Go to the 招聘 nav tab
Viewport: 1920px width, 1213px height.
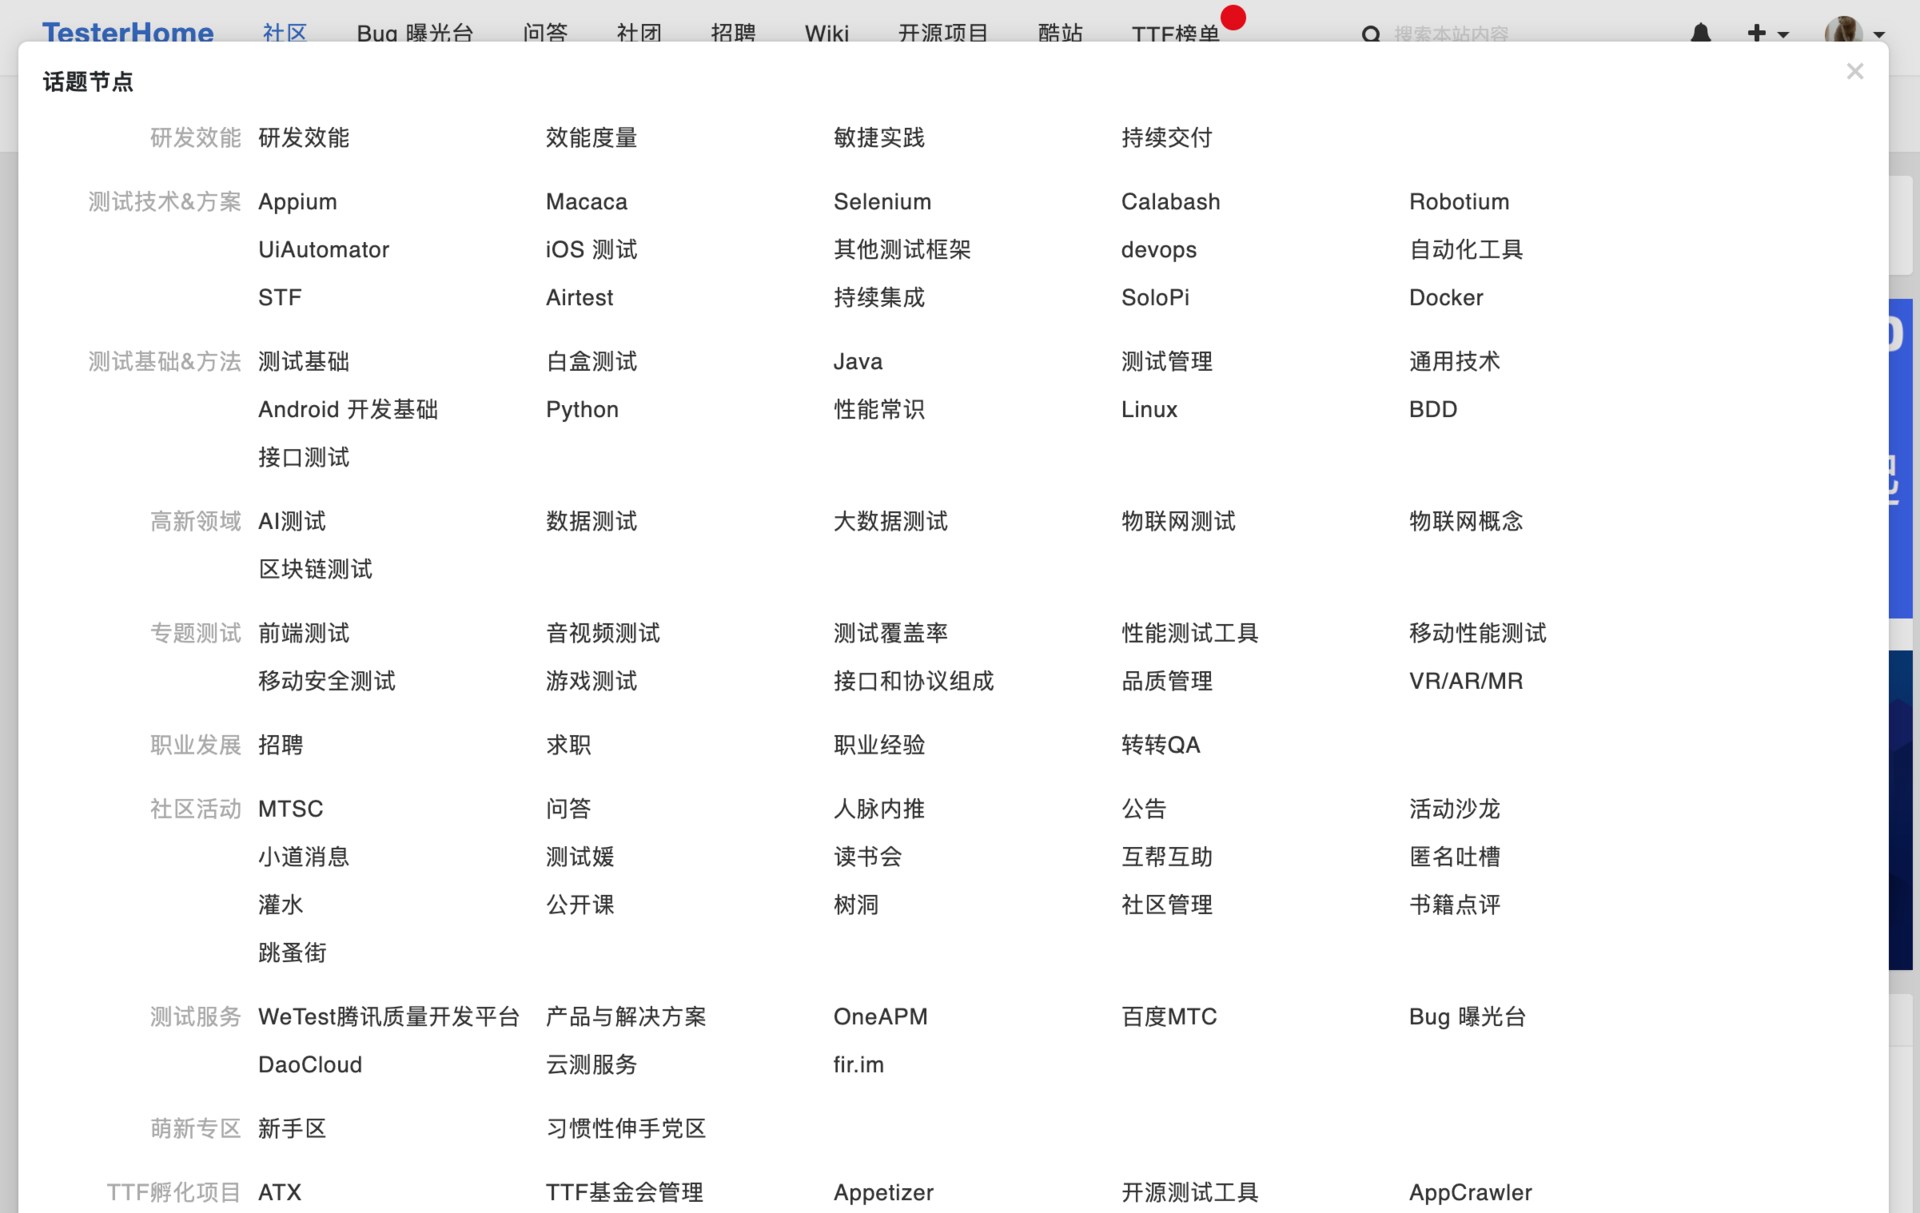[x=733, y=33]
